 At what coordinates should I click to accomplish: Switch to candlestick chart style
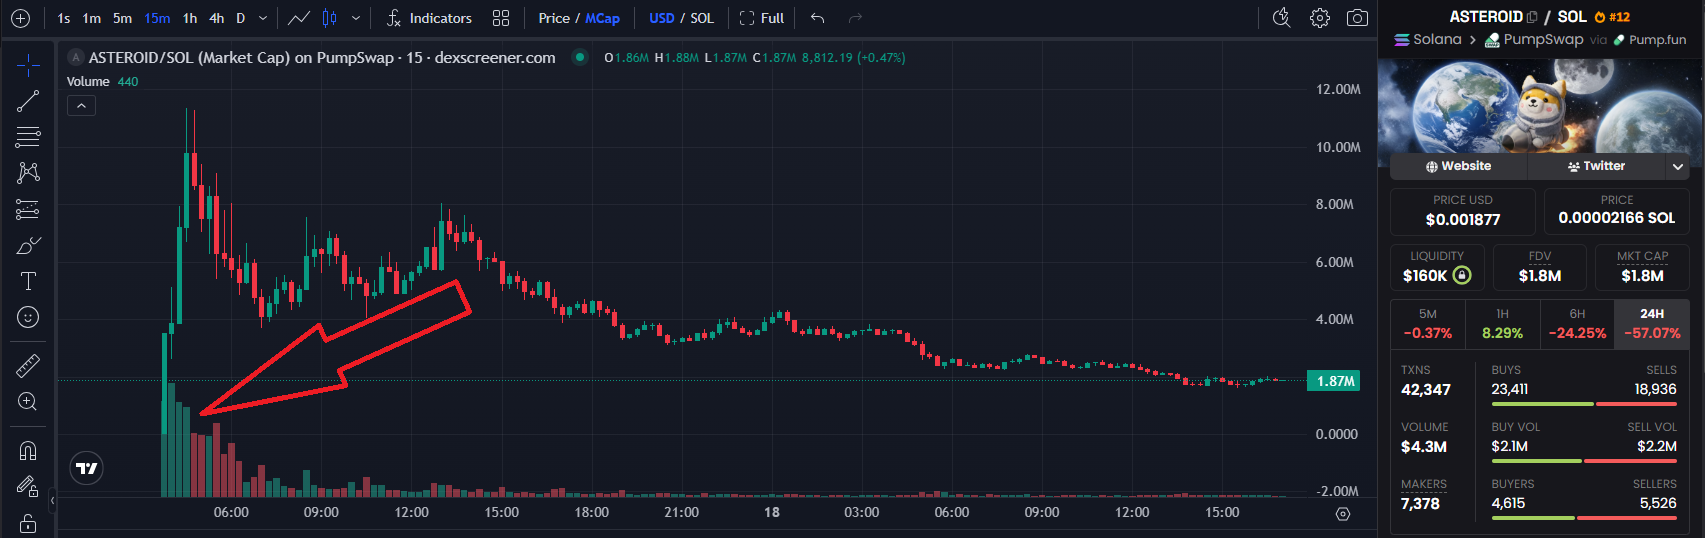tap(329, 18)
